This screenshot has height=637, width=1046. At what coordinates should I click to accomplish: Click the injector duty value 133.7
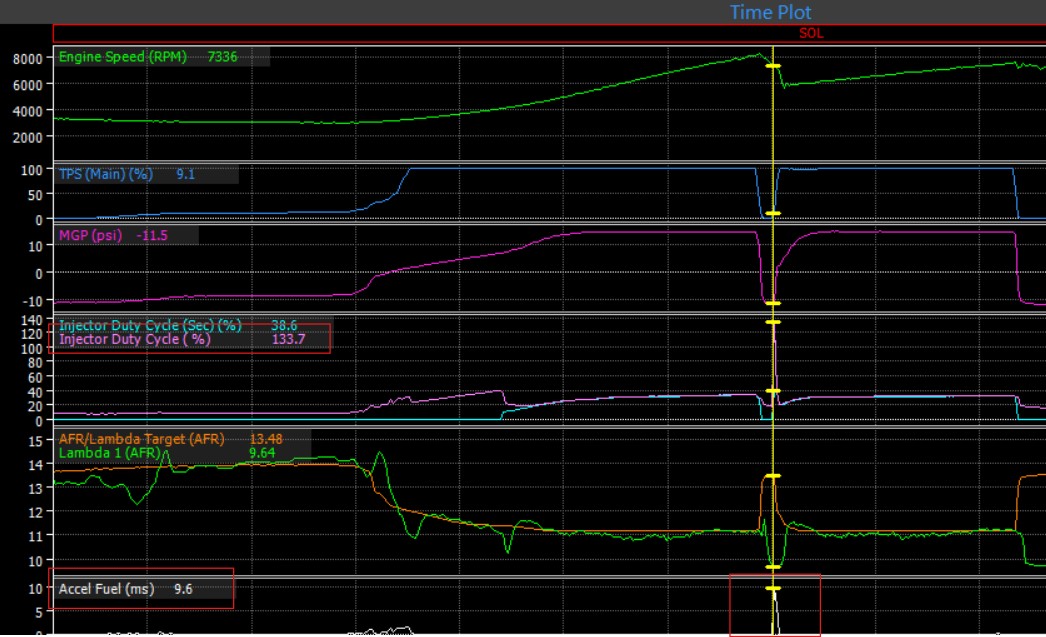click(288, 340)
